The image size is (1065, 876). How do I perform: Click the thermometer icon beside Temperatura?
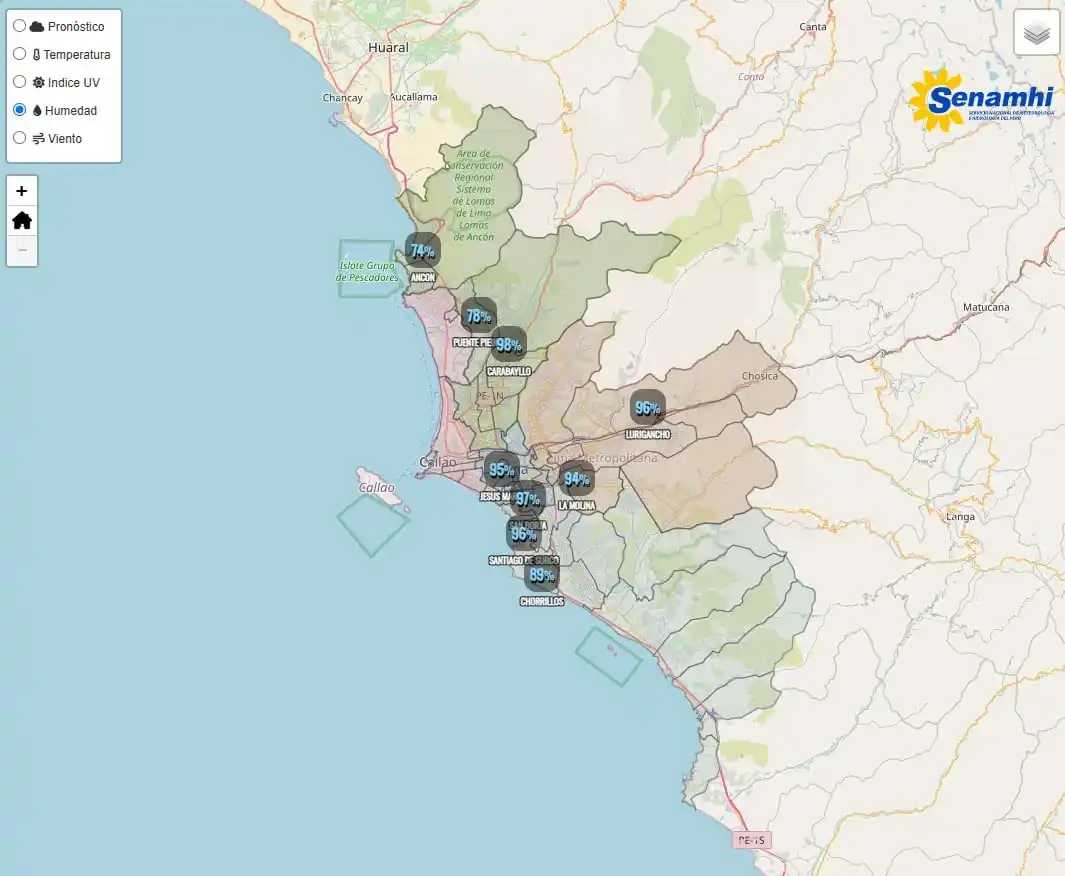point(37,54)
